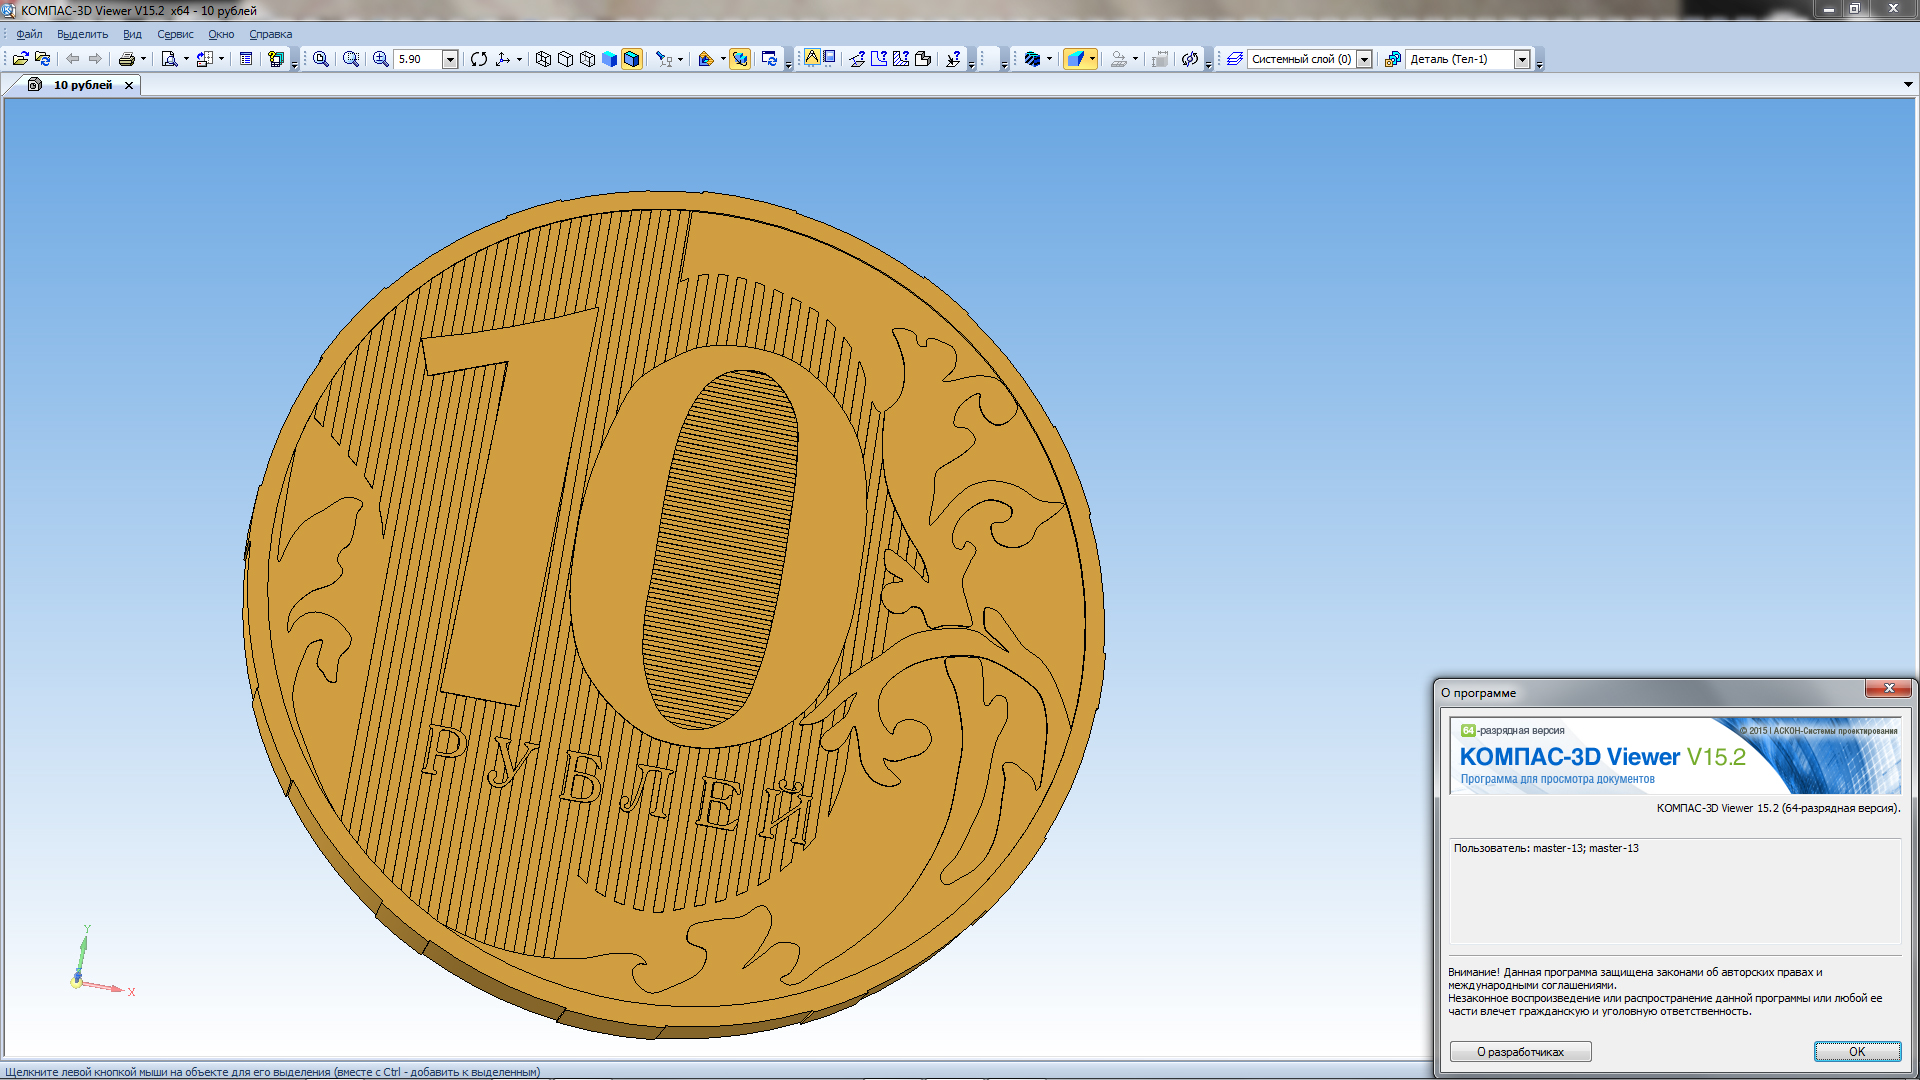The height and width of the screenshot is (1080, 1920).
Task: Switch to shaded blue cube display
Action: coord(609,59)
